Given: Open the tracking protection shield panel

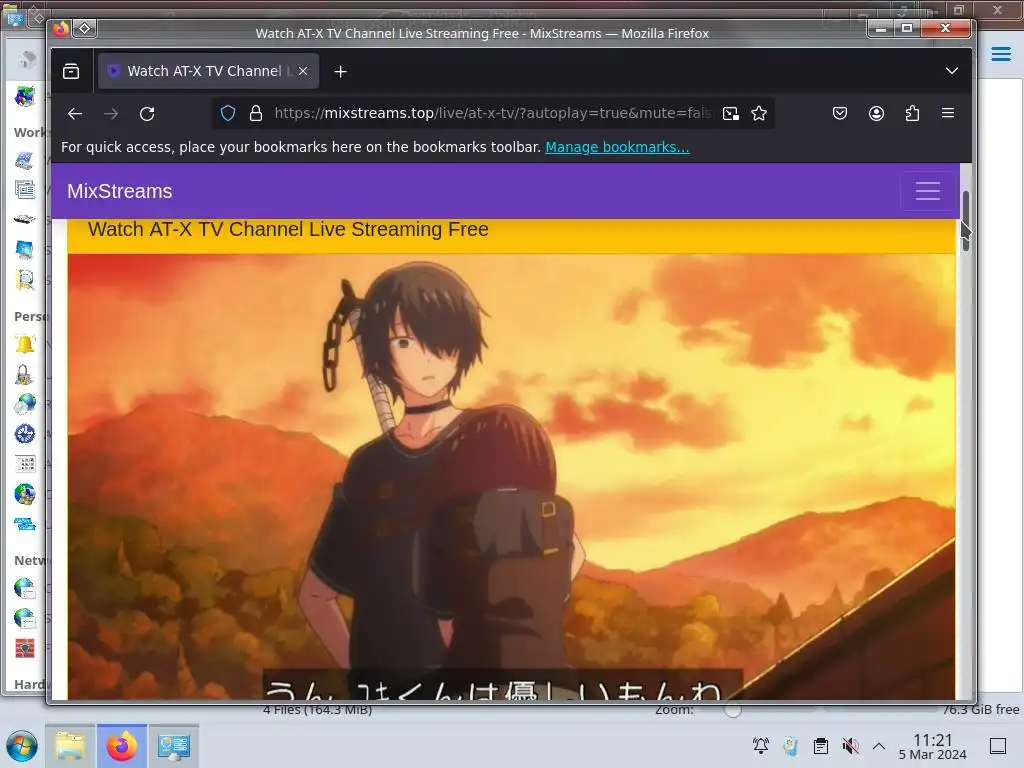Looking at the screenshot, I should click(227, 114).
